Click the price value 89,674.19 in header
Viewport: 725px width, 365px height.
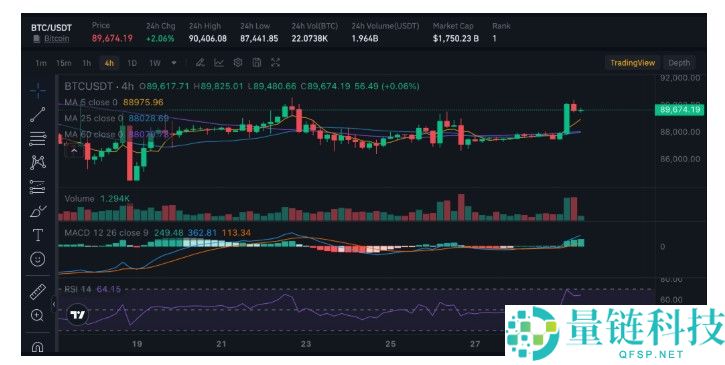click(x=112, y=38)
